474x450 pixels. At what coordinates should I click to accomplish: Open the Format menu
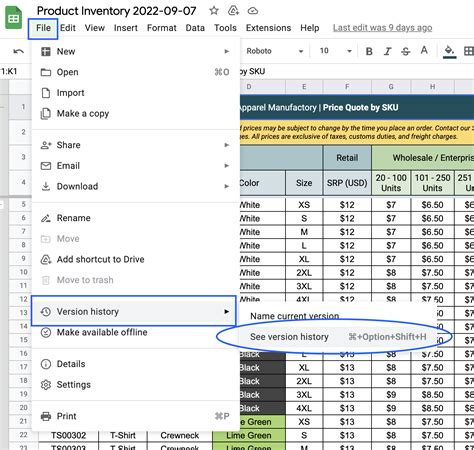coord(162,28)
